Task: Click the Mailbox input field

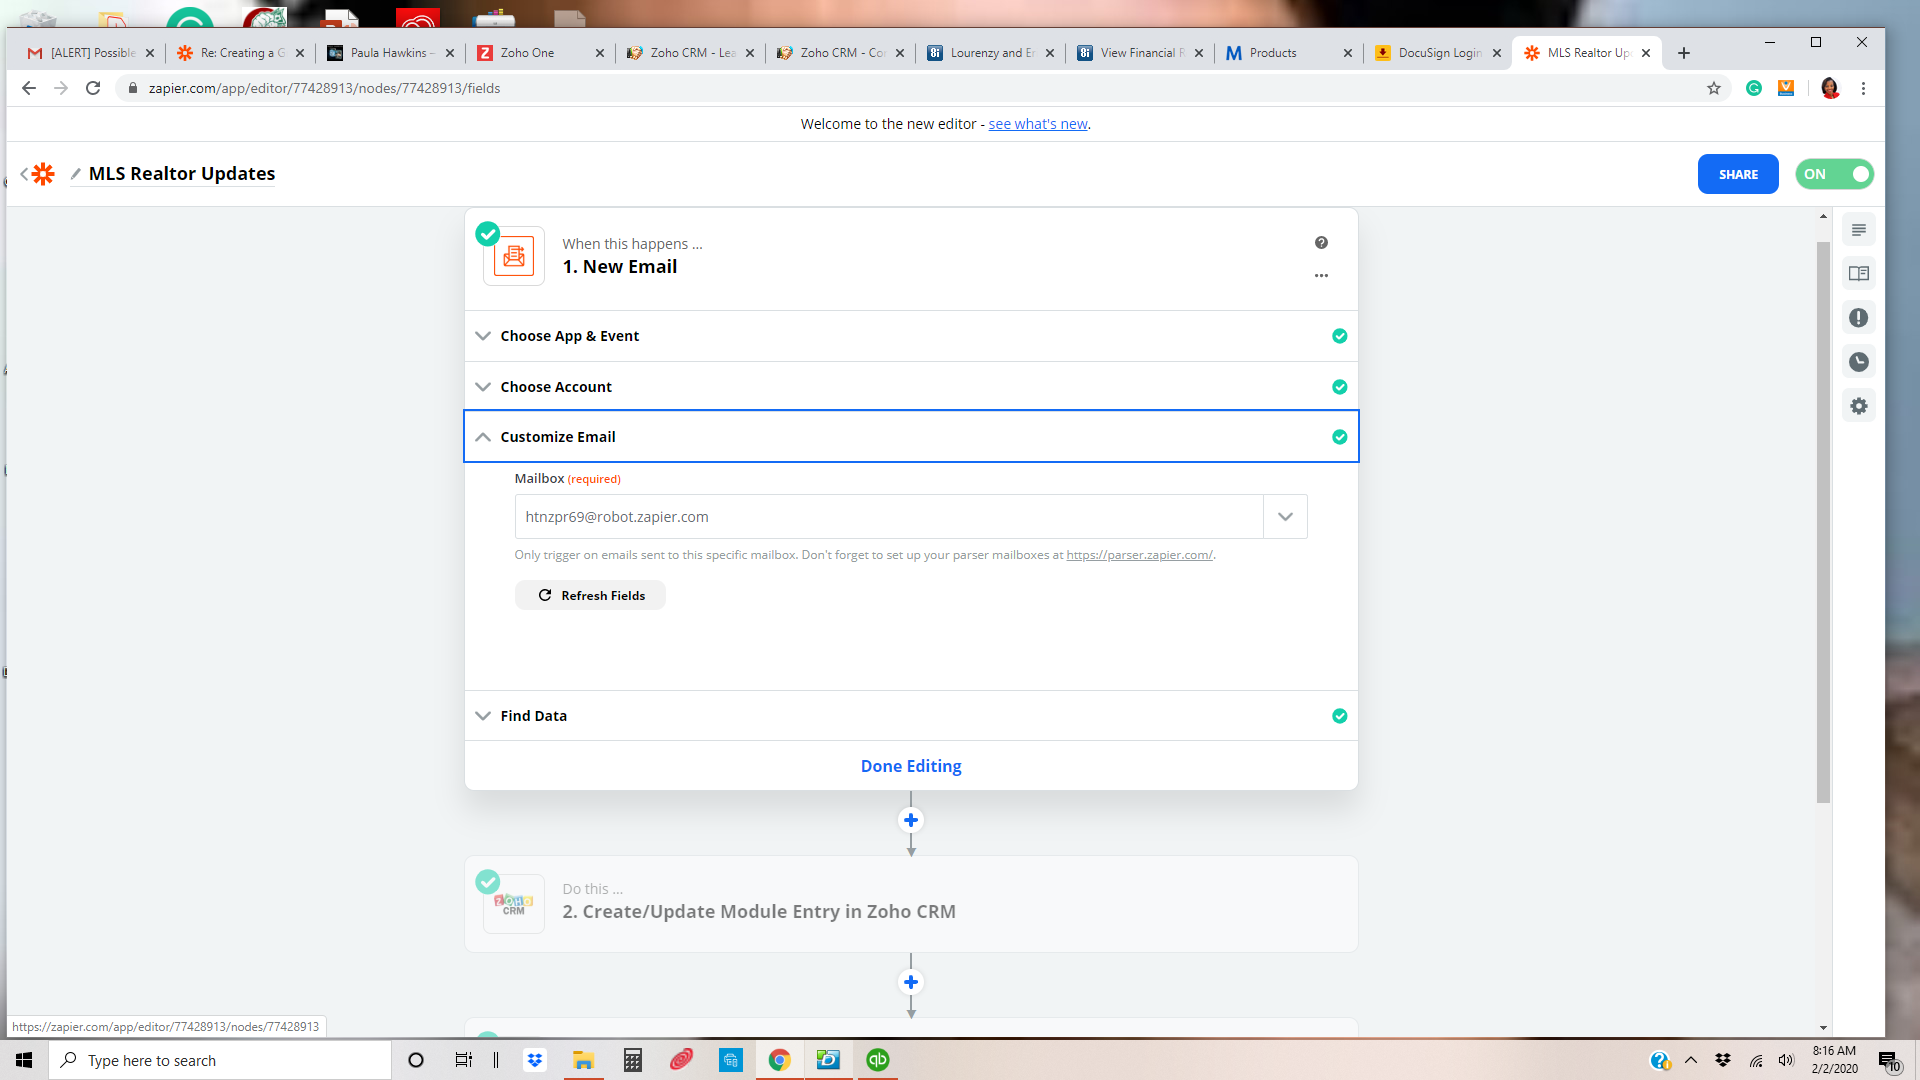Action: coord(889,517)
